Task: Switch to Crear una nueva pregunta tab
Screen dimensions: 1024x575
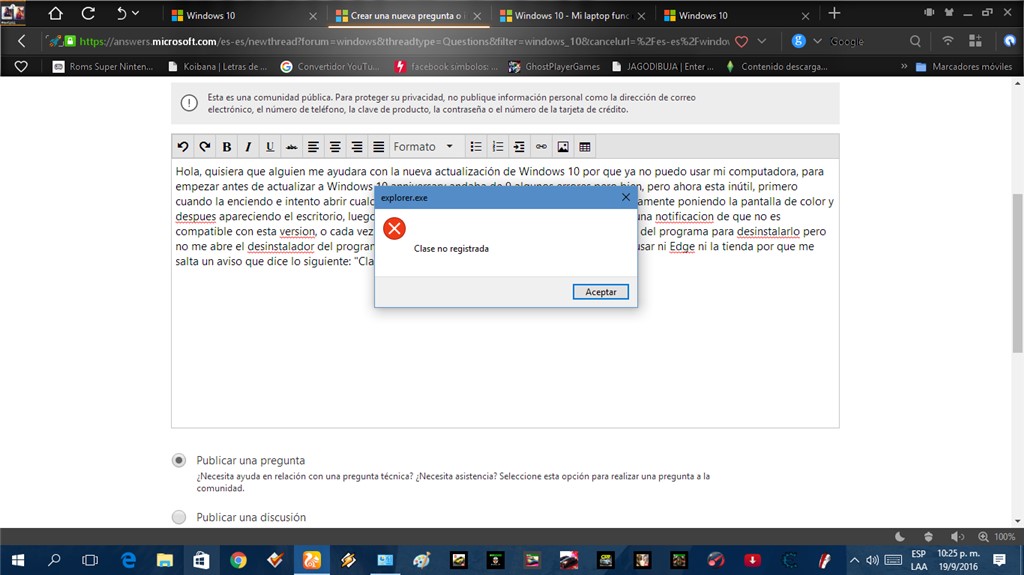Action: pos(406,15)
